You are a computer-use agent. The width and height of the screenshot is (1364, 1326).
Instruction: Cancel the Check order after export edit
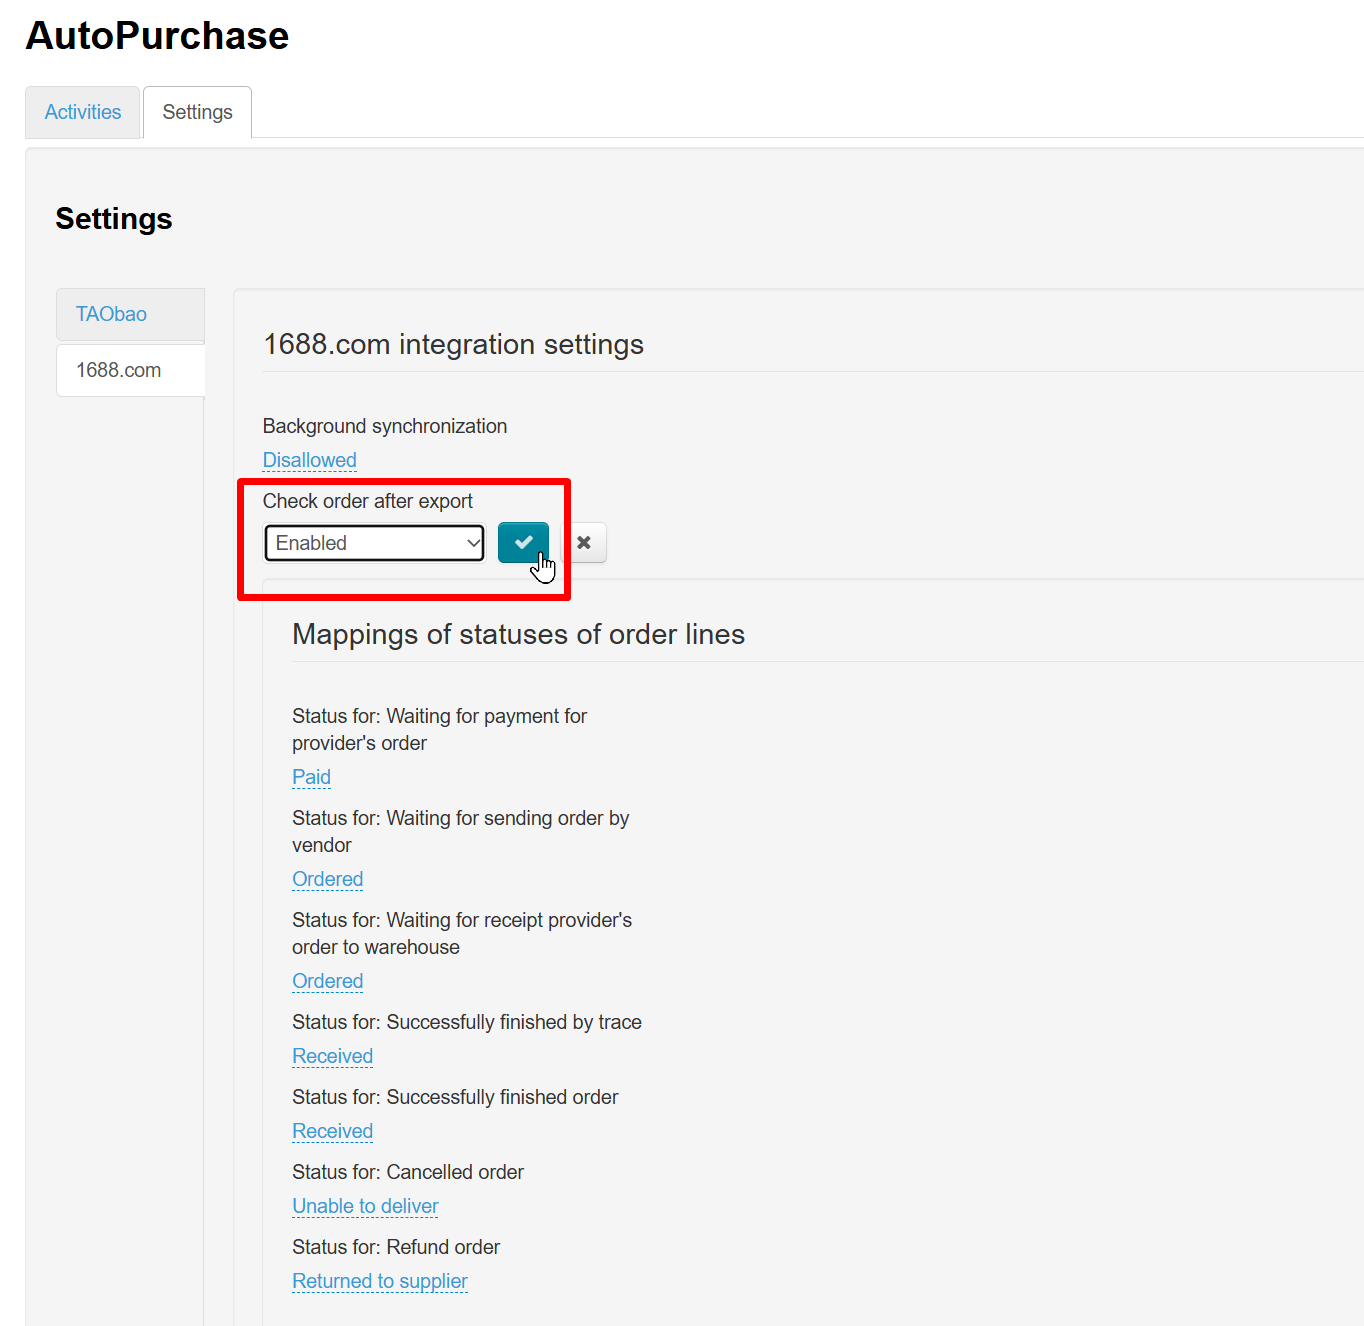[584, 542]
